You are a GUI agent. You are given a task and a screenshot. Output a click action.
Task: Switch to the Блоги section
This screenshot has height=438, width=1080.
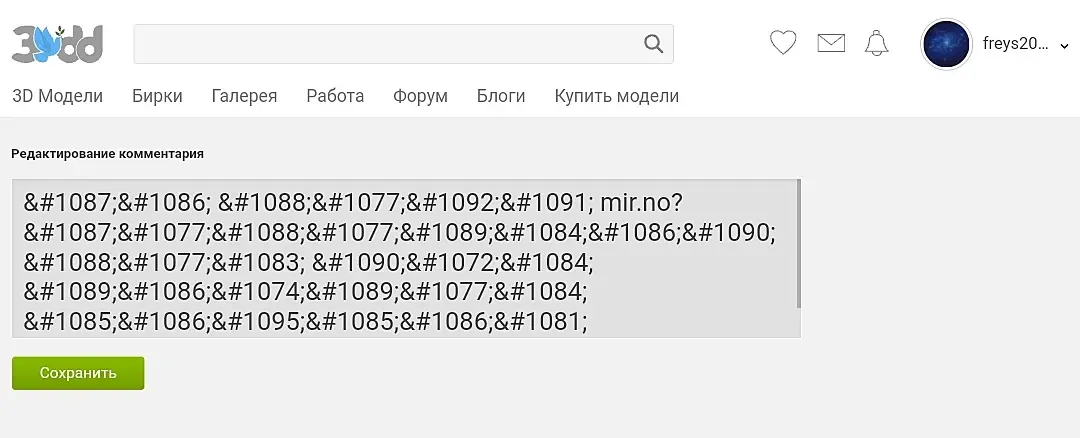coord(501,96)
